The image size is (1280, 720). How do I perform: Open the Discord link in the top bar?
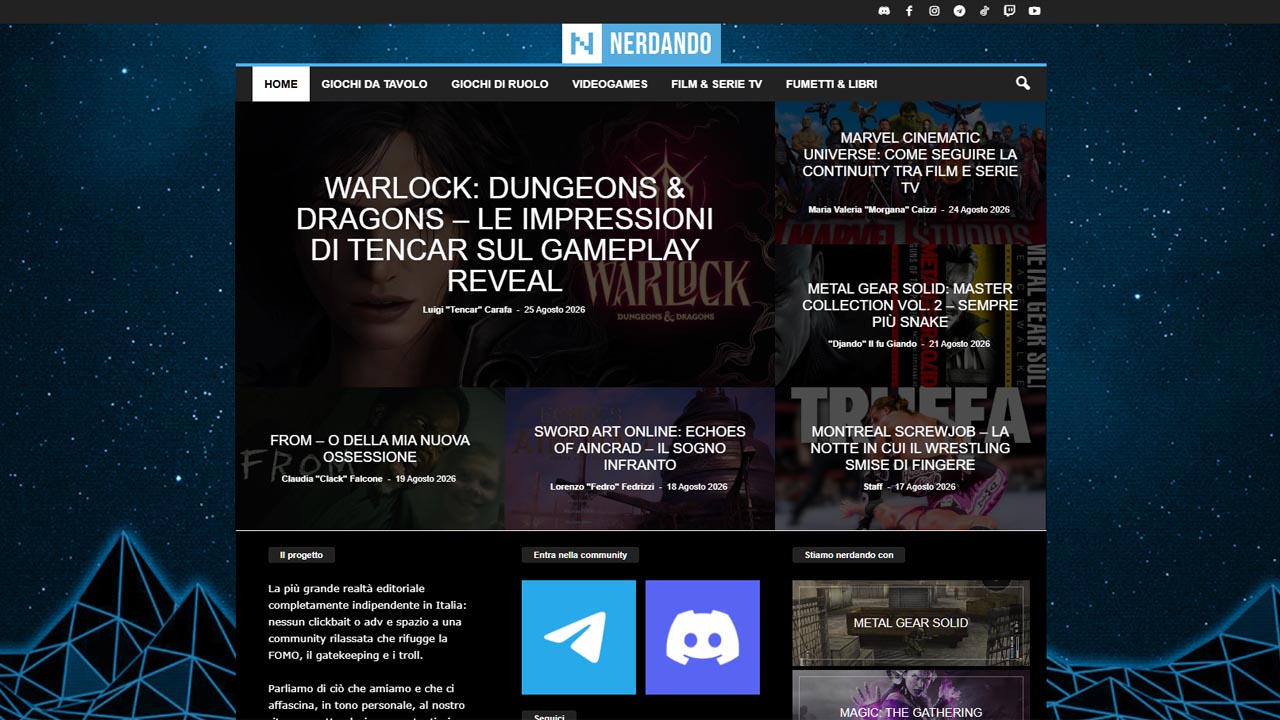(x=884, y=11)
